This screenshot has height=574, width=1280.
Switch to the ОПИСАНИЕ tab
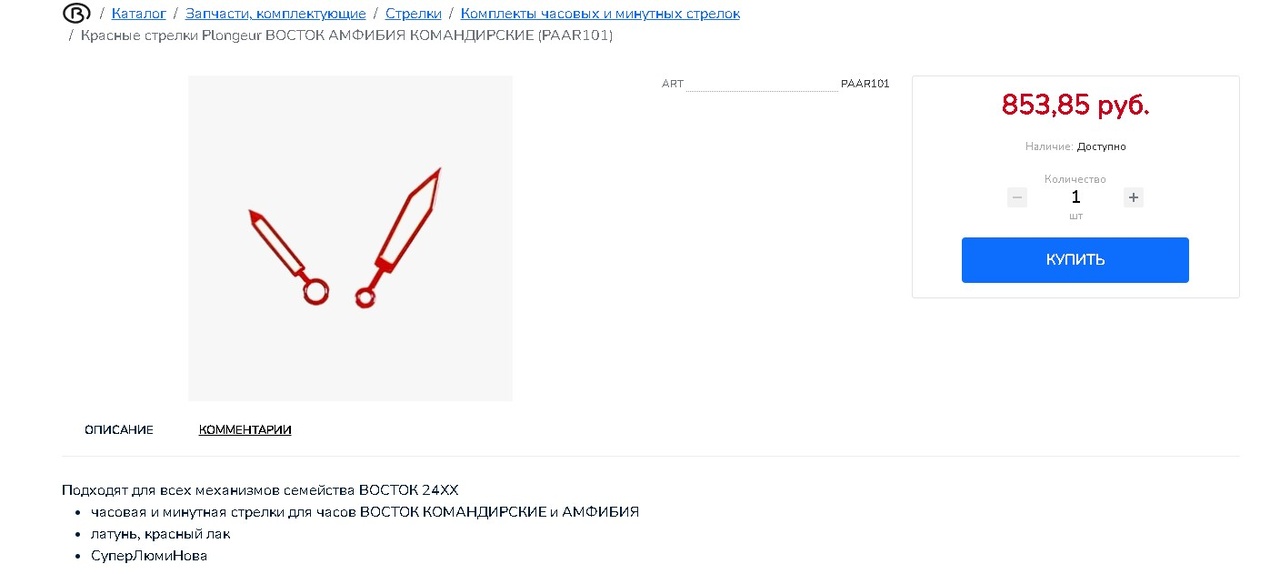(x=119, y=430)
